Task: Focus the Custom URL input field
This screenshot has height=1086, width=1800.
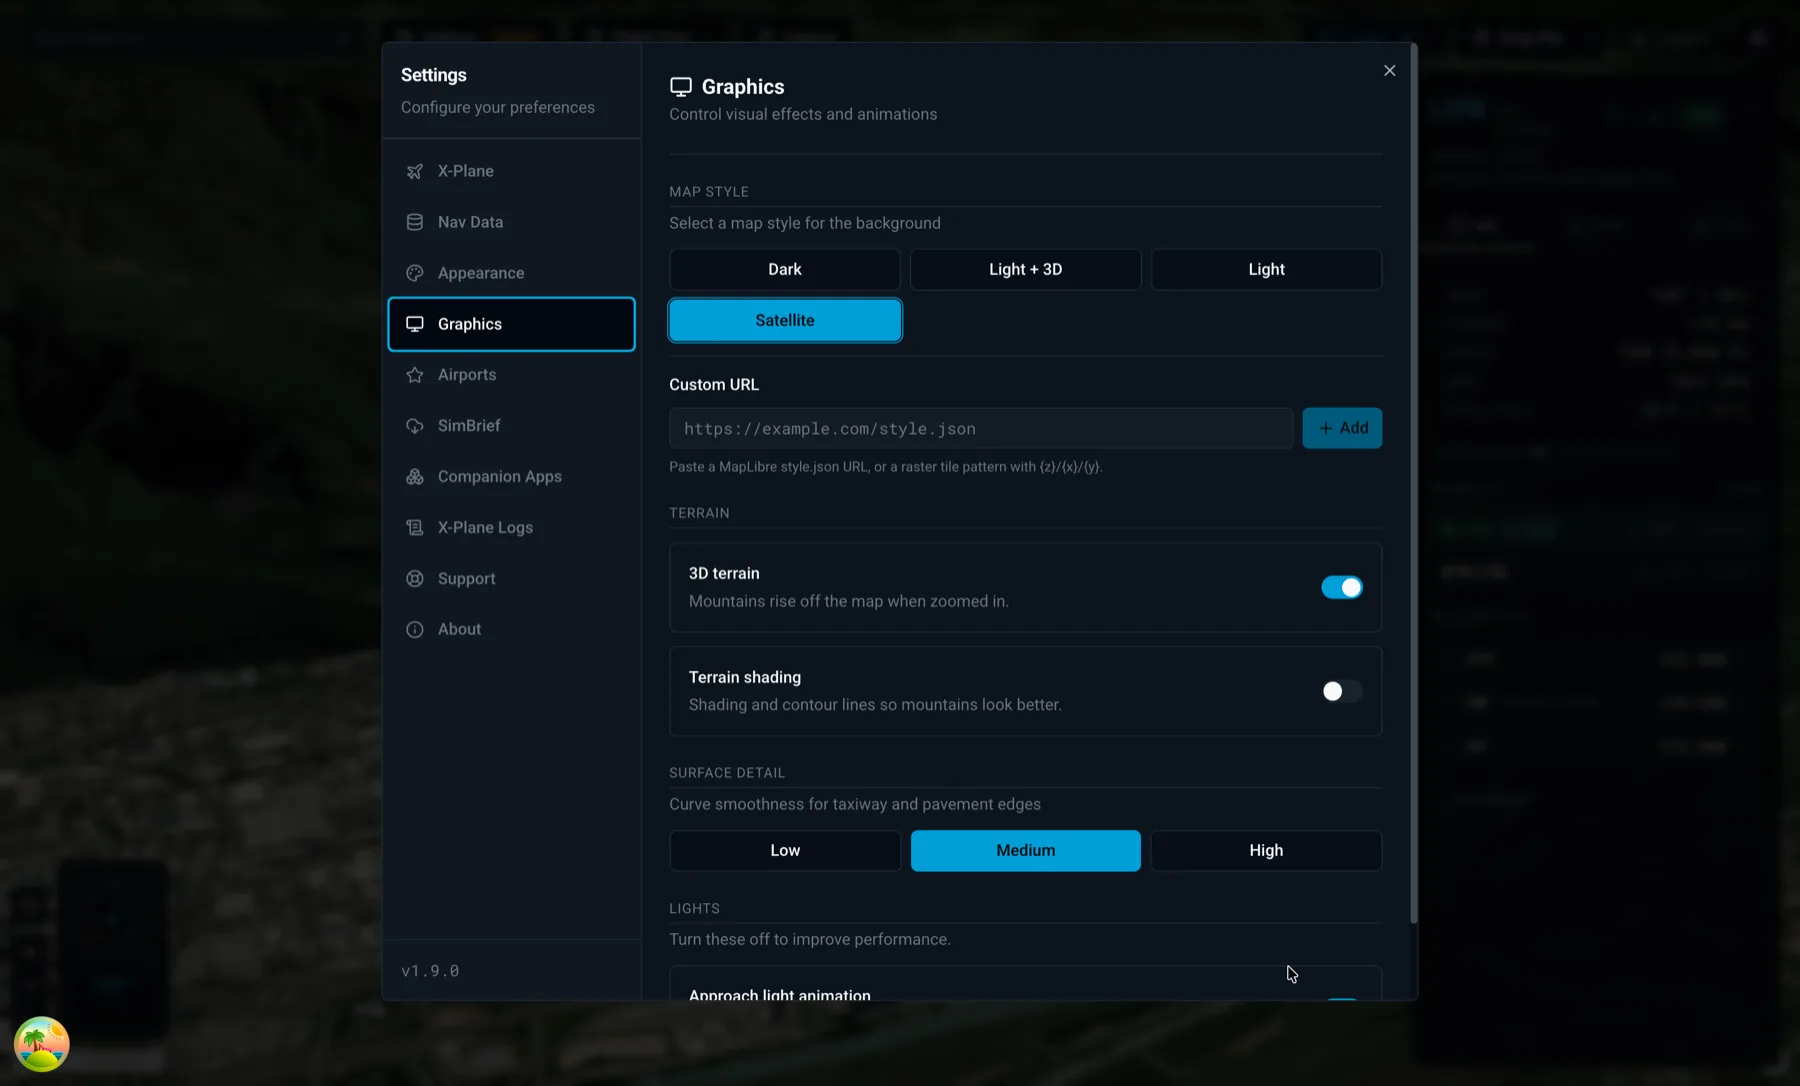Action: (x=981, y=429)
